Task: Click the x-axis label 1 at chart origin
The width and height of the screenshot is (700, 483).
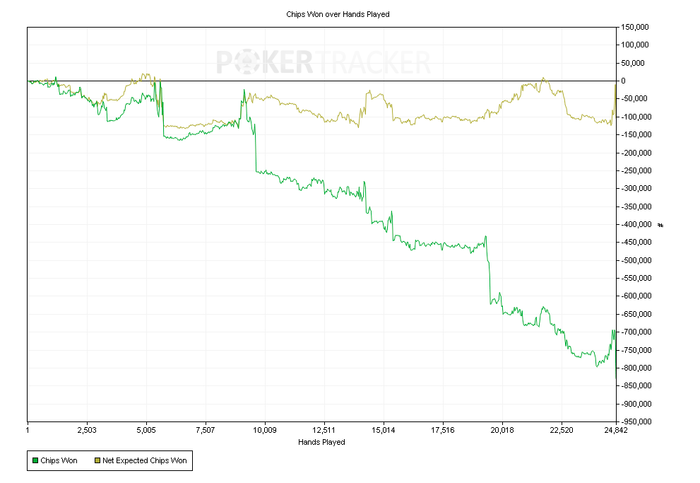Action: tap(28, 430)
